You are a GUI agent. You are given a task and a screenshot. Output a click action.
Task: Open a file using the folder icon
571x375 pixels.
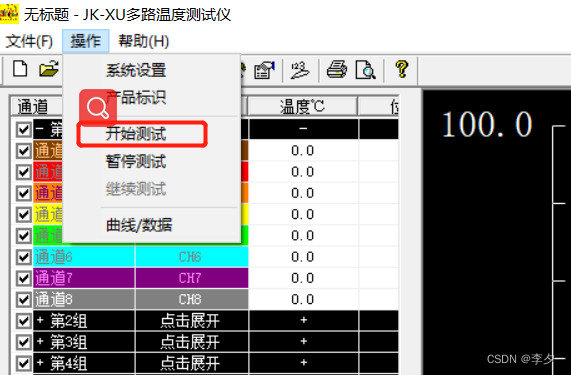(49, 69)
